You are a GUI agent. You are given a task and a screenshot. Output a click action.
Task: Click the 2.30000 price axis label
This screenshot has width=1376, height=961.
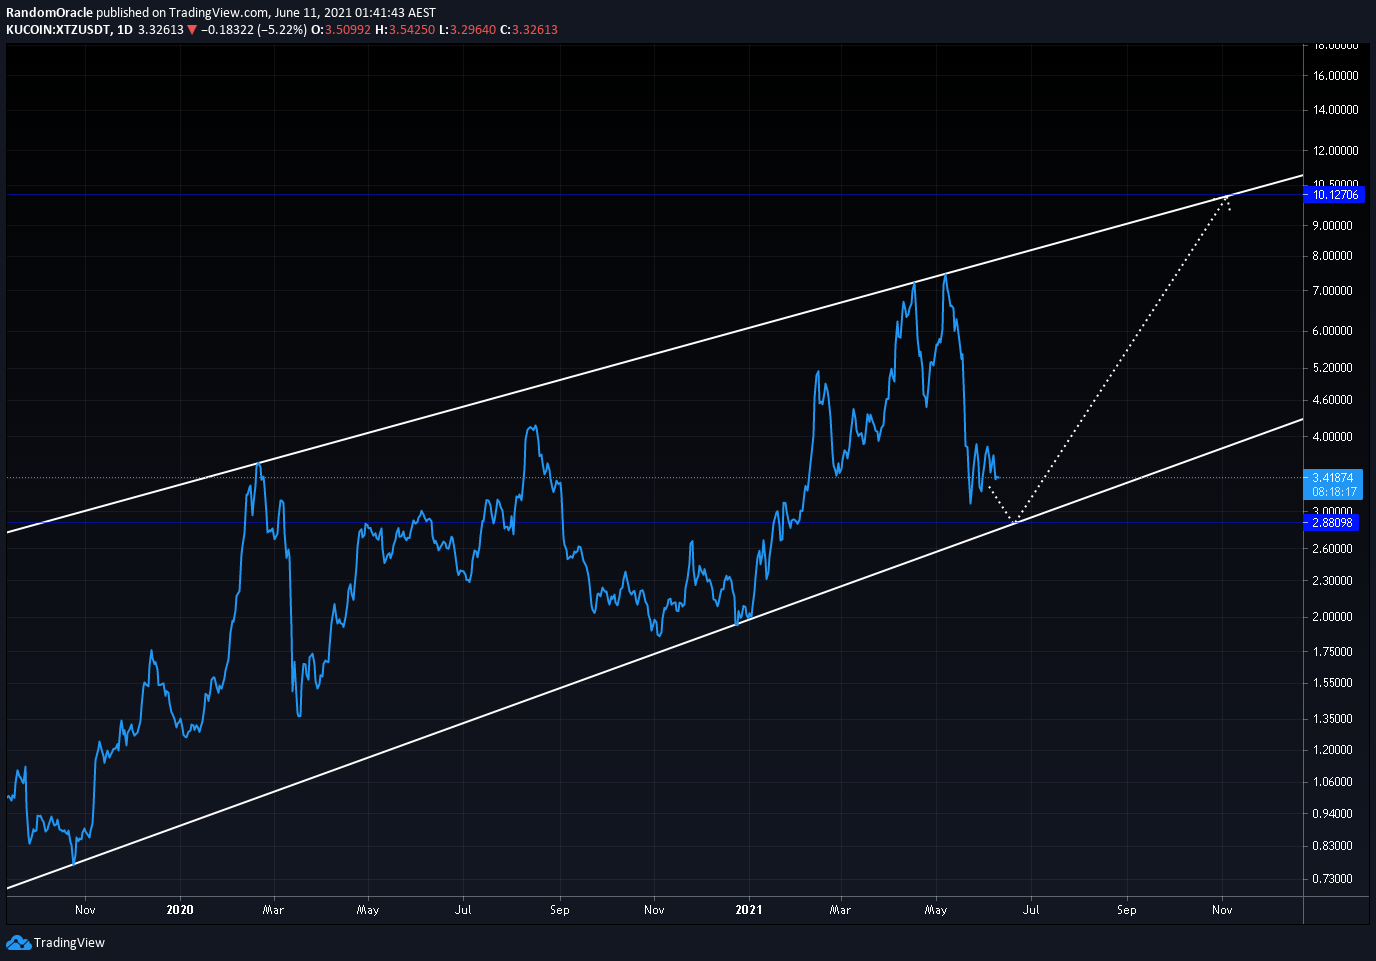[x=1333, y=581]
